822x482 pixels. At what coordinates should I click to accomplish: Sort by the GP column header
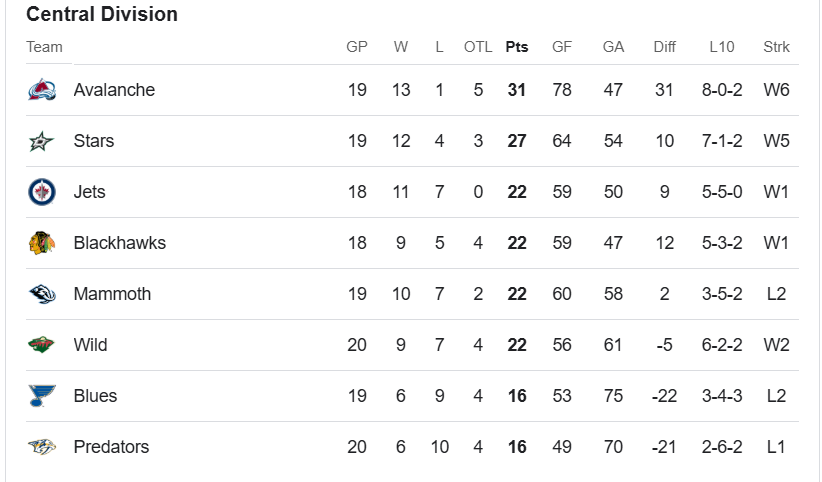pyautogui.click(x=357, y=47)
